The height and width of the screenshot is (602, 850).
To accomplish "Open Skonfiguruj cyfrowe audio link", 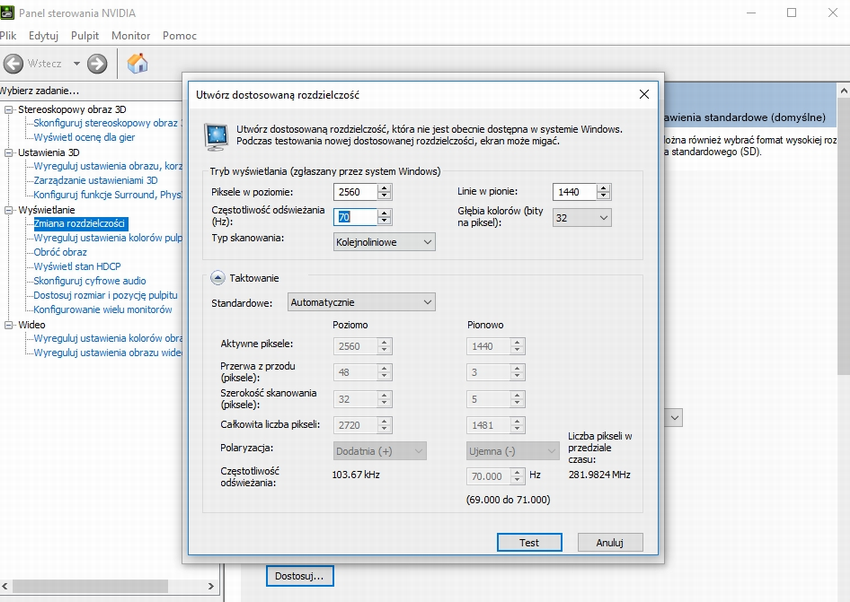I will tap(89, 281).
